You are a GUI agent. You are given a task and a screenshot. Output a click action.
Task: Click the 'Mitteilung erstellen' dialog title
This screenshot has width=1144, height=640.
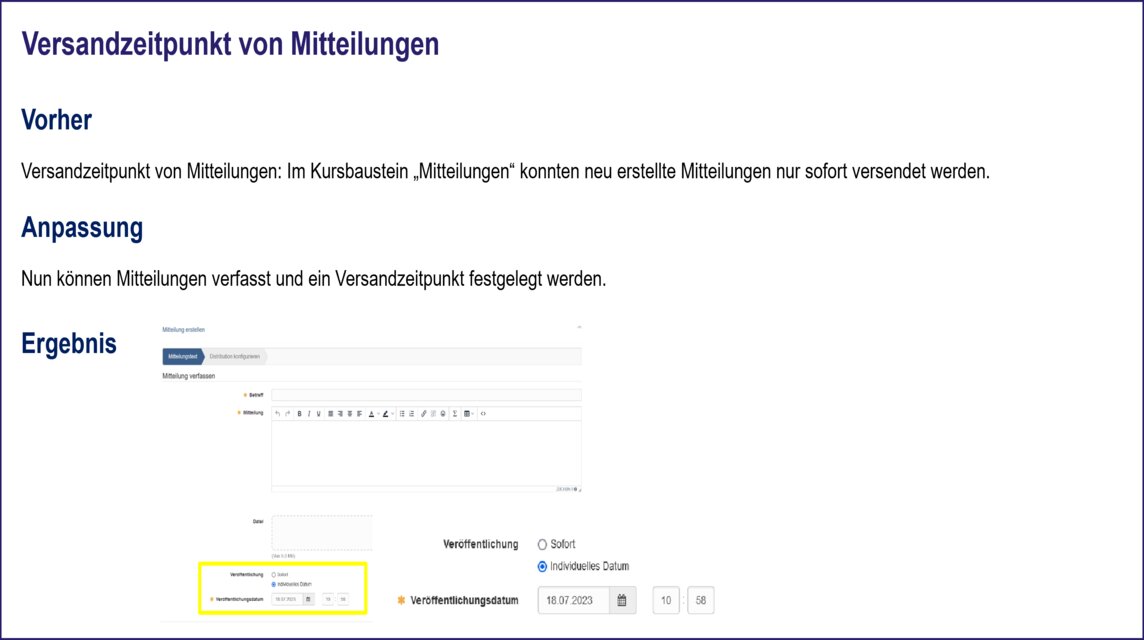(x=183, y=330)
